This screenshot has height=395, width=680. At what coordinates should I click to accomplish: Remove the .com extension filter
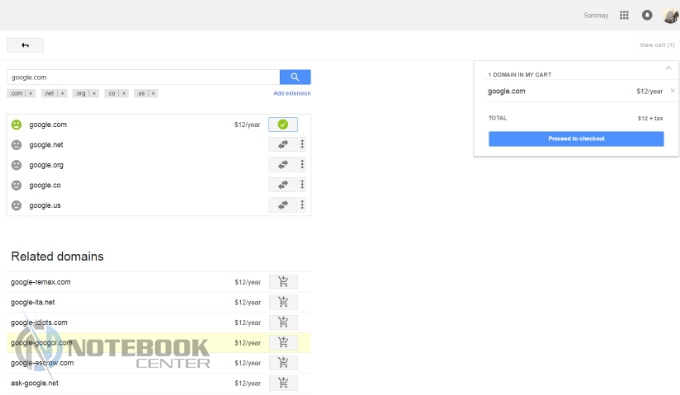30,93
